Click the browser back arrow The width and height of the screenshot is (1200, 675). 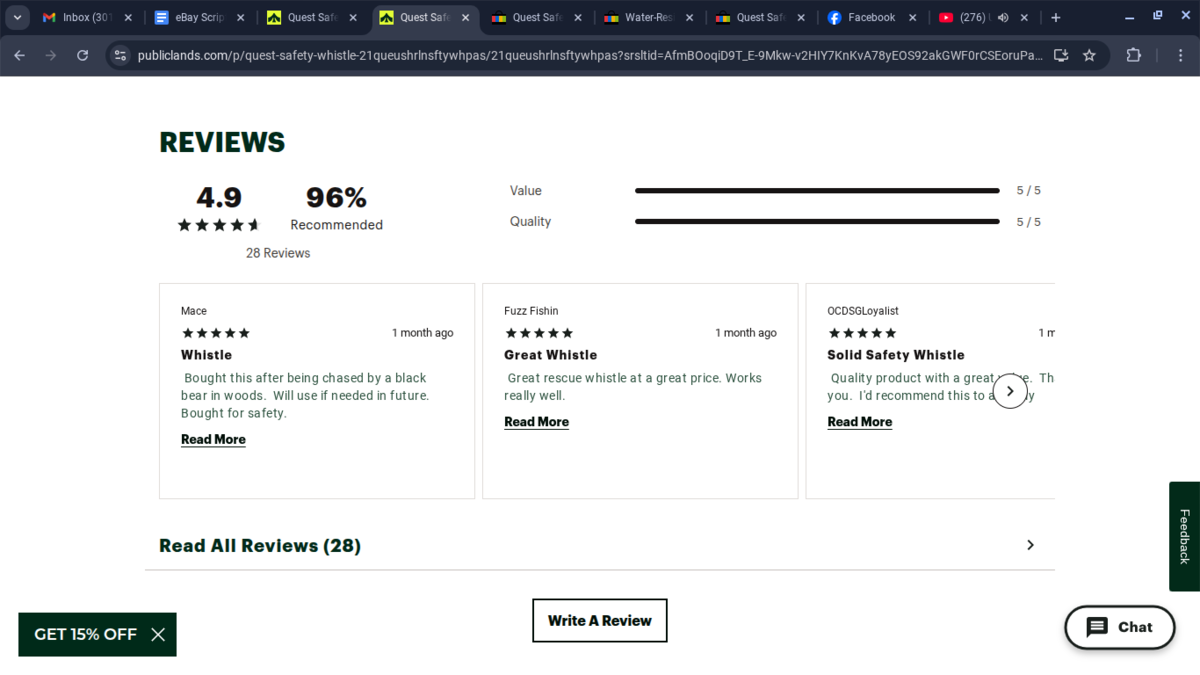pos(20,55)
